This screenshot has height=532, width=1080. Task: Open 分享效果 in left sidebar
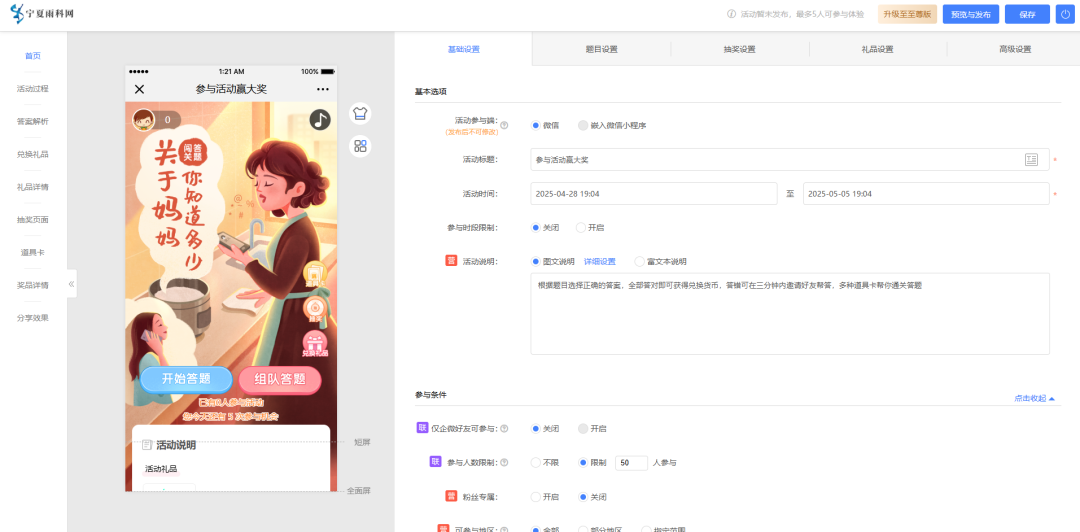33,318
